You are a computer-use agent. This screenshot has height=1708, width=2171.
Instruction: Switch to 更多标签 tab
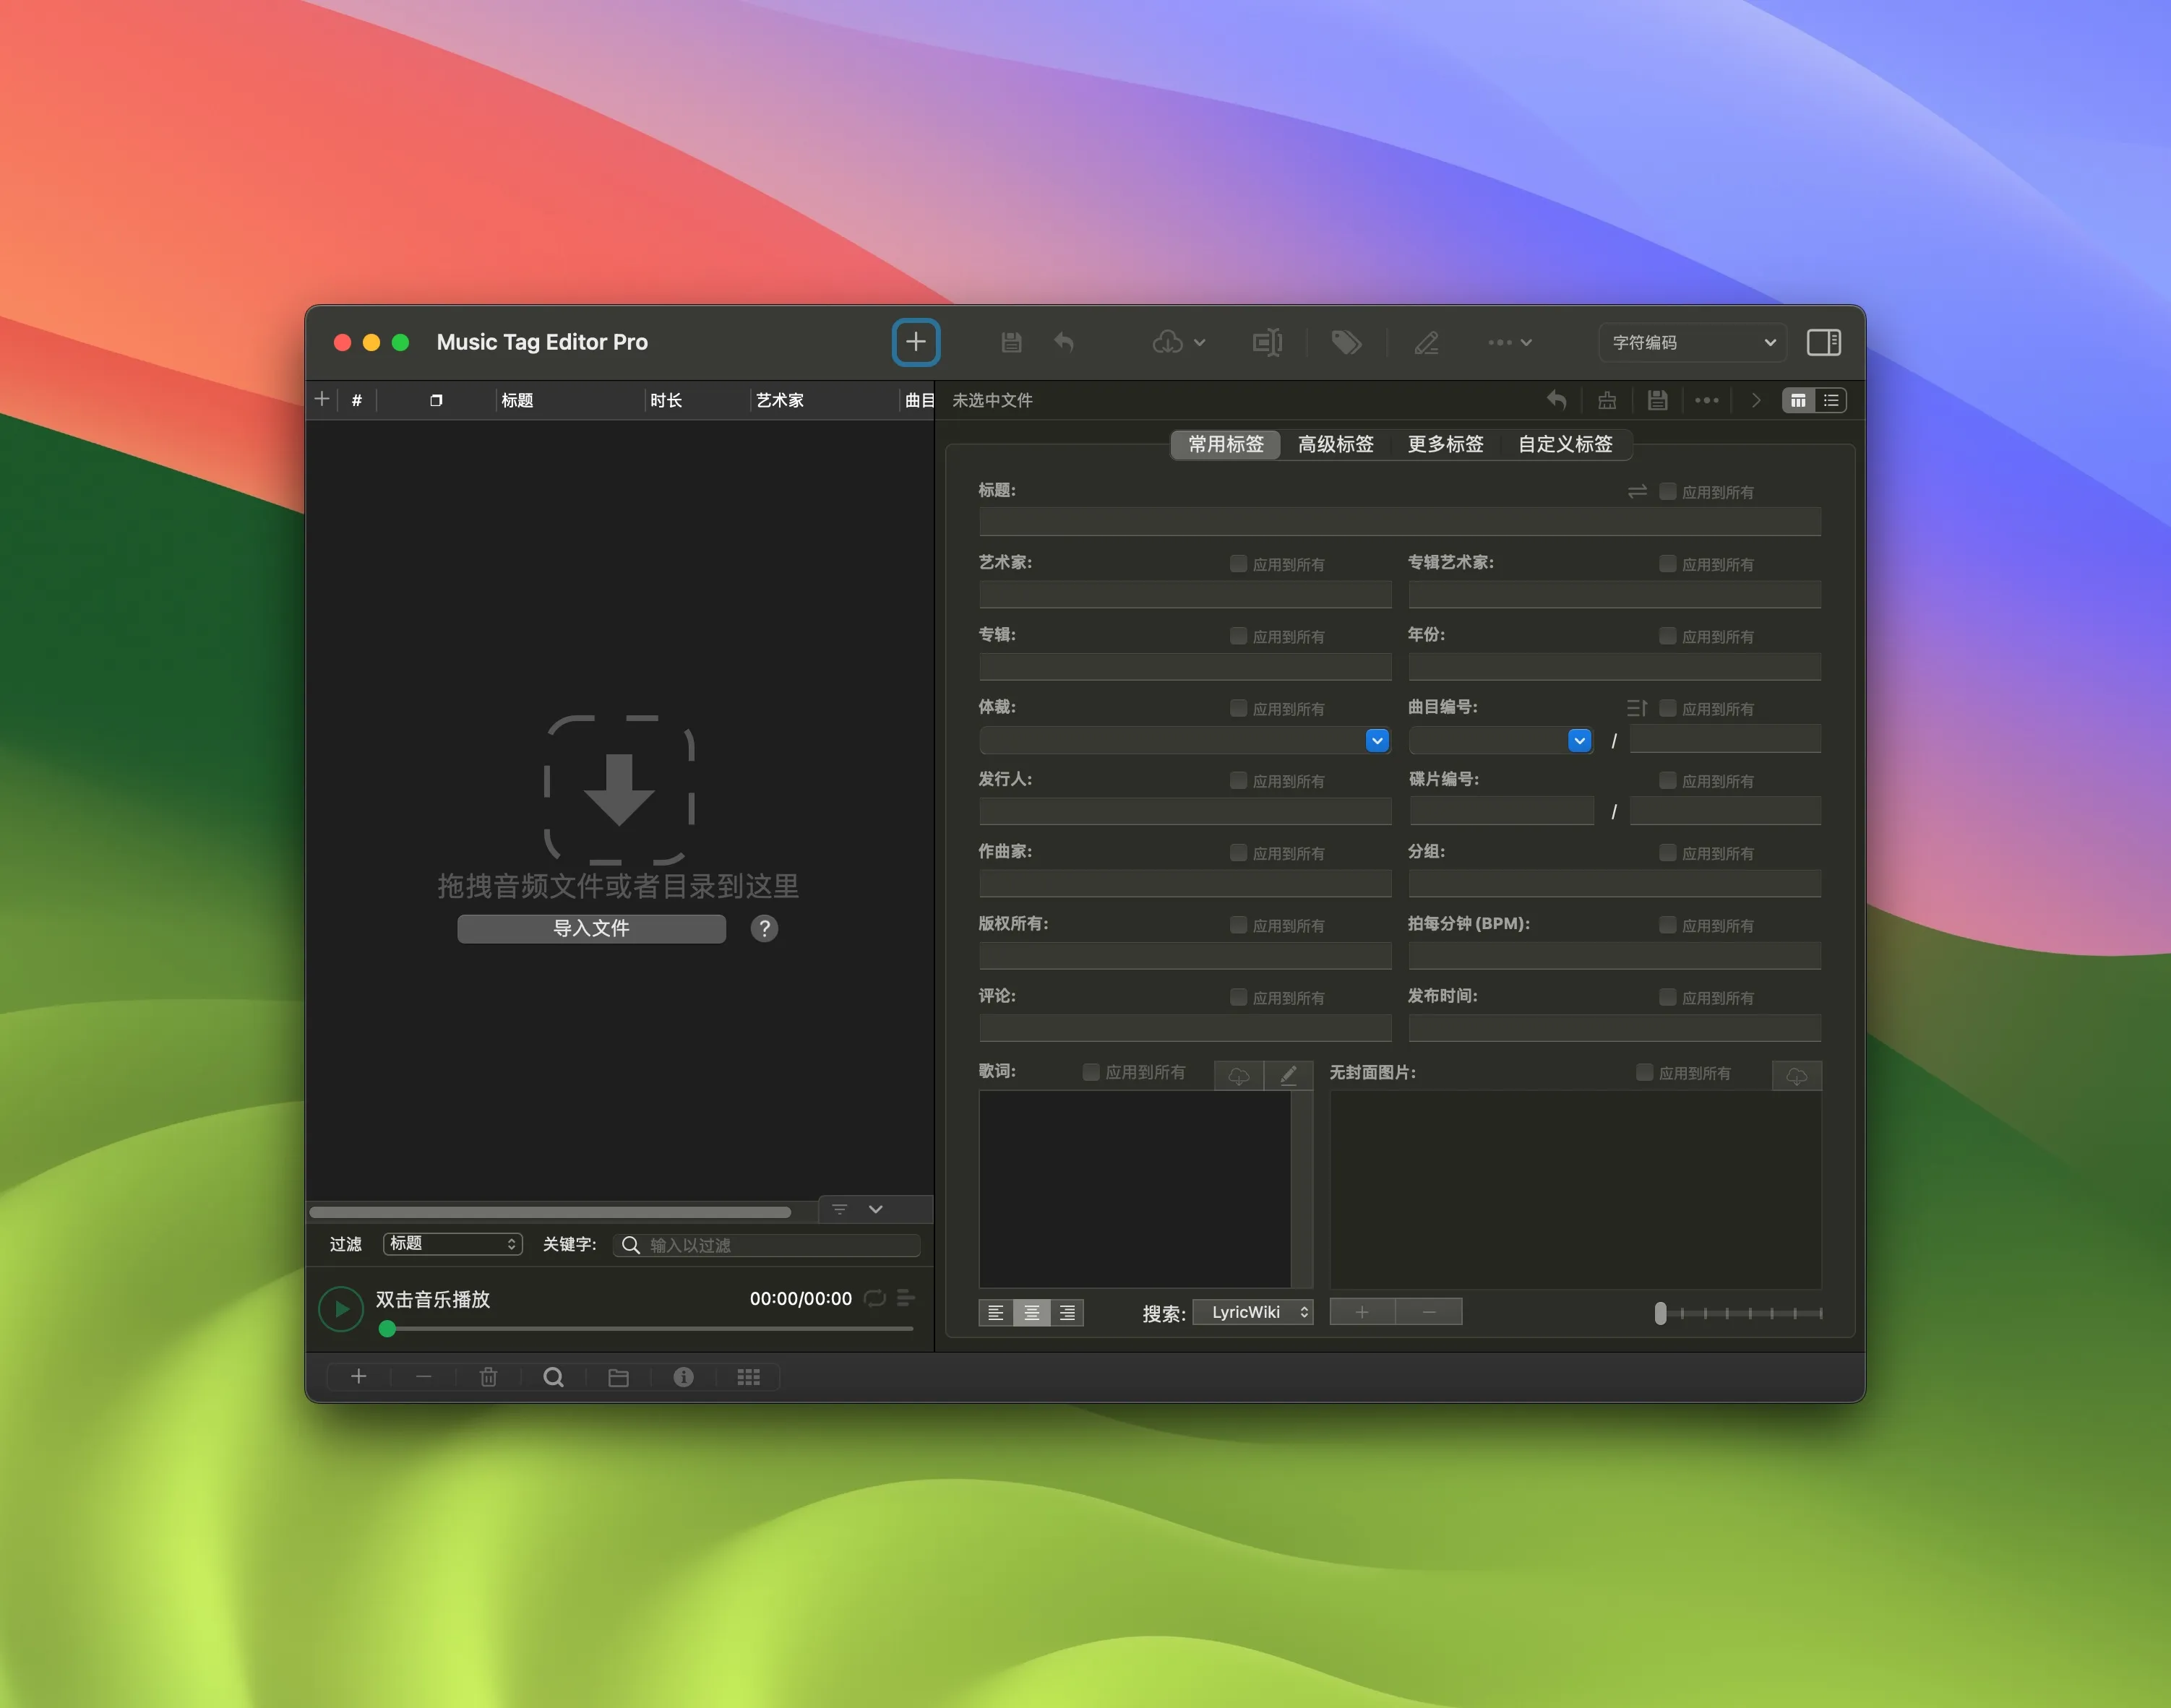1445,444
